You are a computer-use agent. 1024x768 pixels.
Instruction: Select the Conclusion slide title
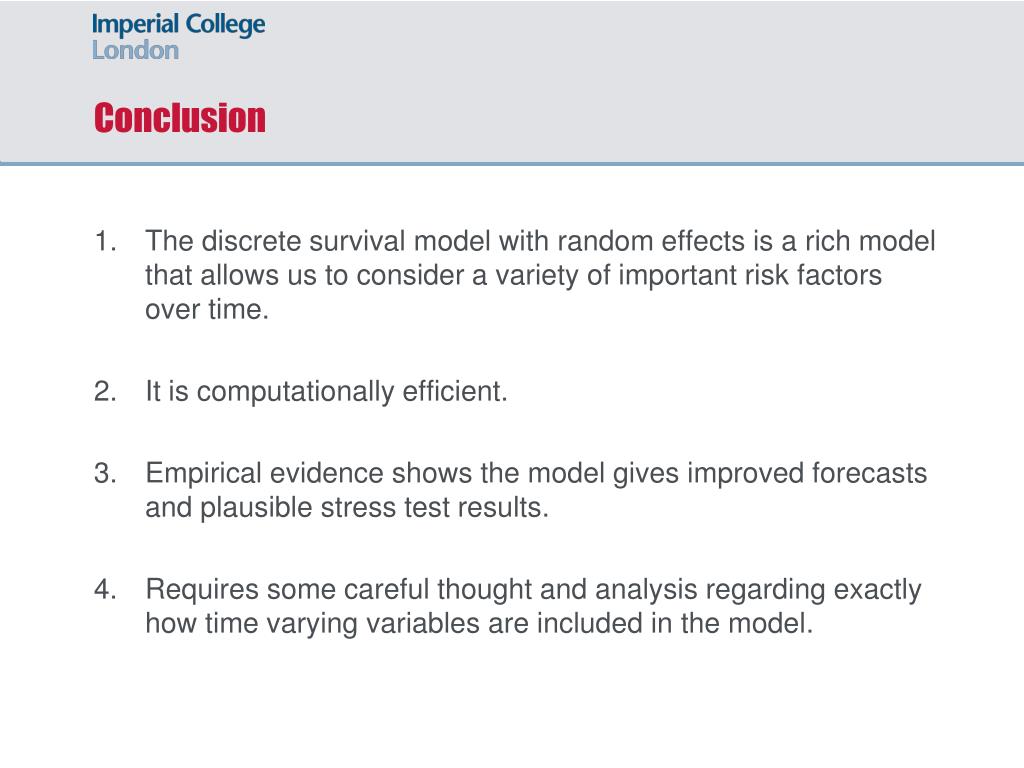click(180, 118)
